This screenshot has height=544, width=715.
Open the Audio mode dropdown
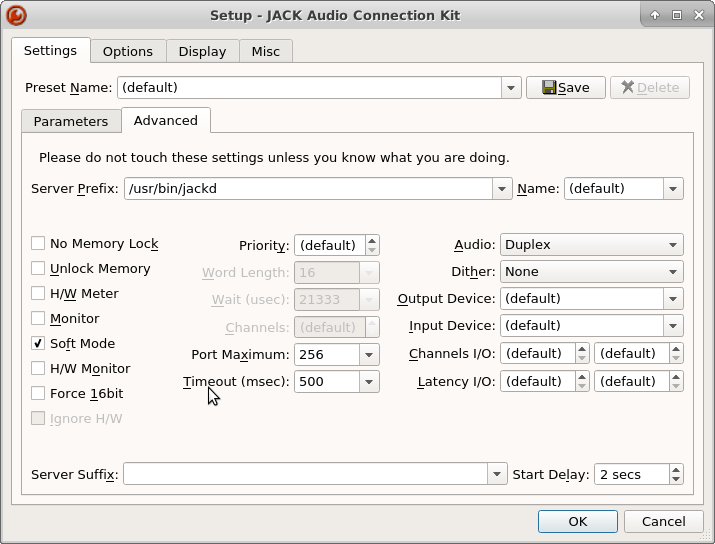591,245
